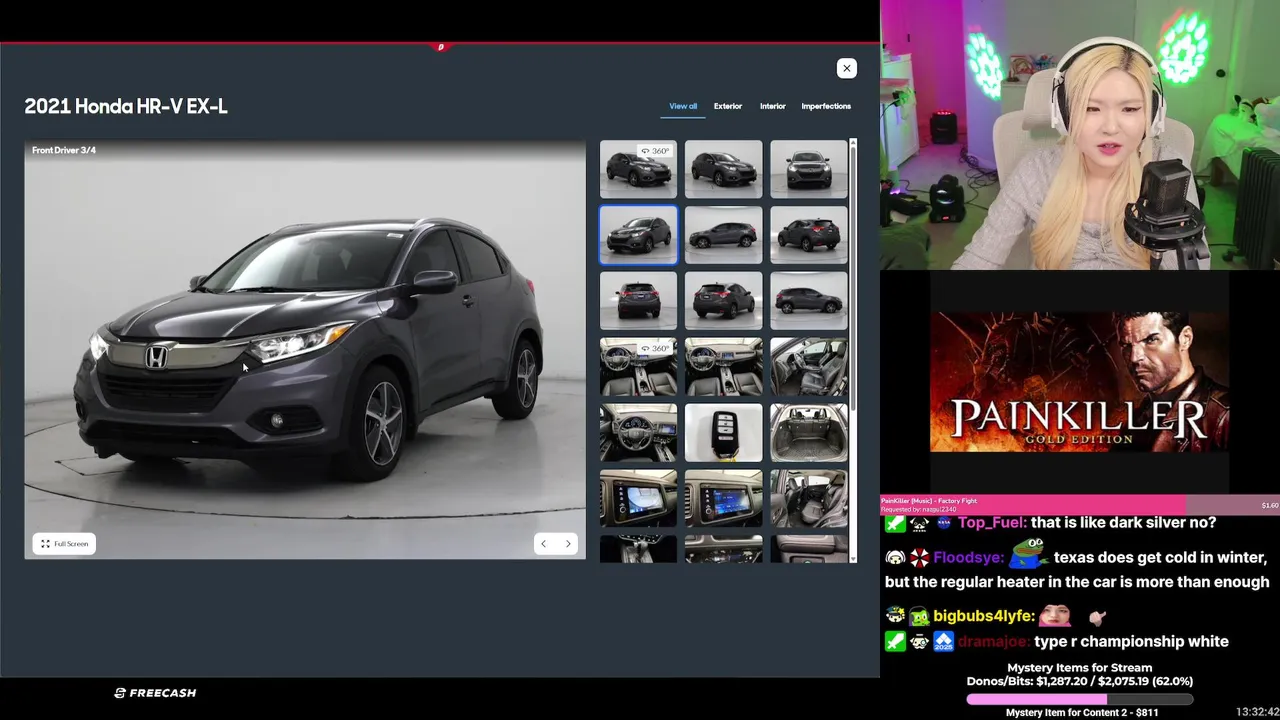The image size is (1280, 720).
Task: Open the rear seats interior thumbnail
Action: click(x=808, y=499)
